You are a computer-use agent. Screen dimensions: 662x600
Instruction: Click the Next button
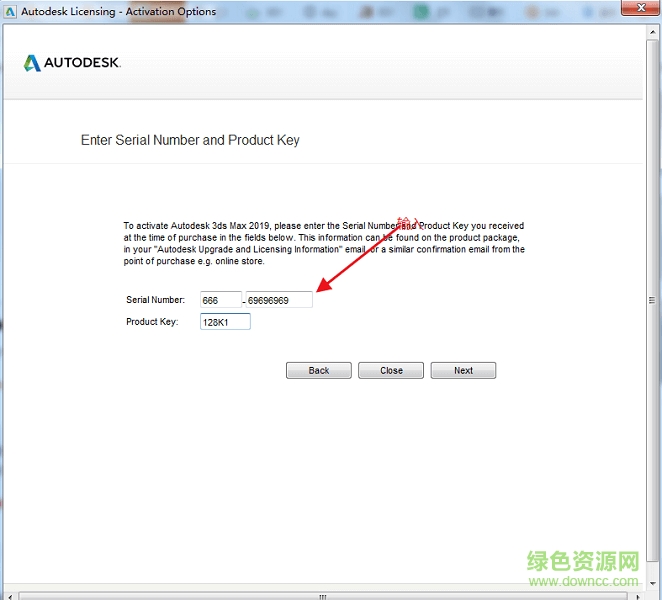tap(463, 370)
